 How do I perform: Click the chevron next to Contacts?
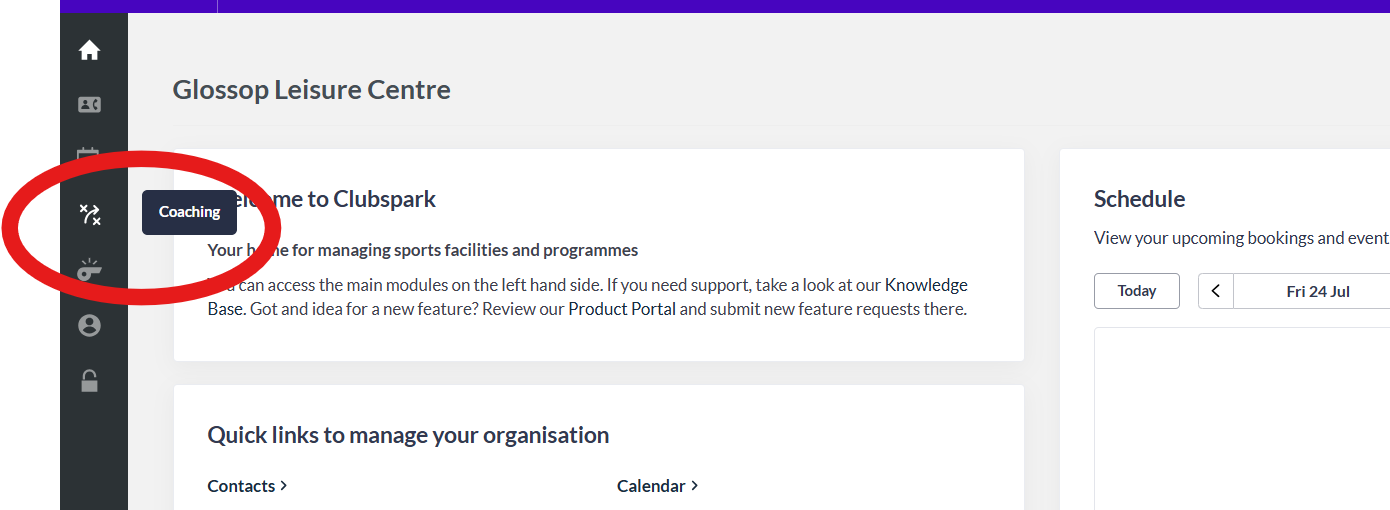[284, 486]
